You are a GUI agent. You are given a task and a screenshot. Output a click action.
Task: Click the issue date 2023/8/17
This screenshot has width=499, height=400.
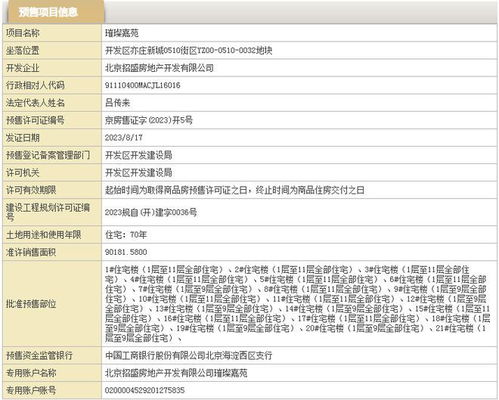point(124,138)
